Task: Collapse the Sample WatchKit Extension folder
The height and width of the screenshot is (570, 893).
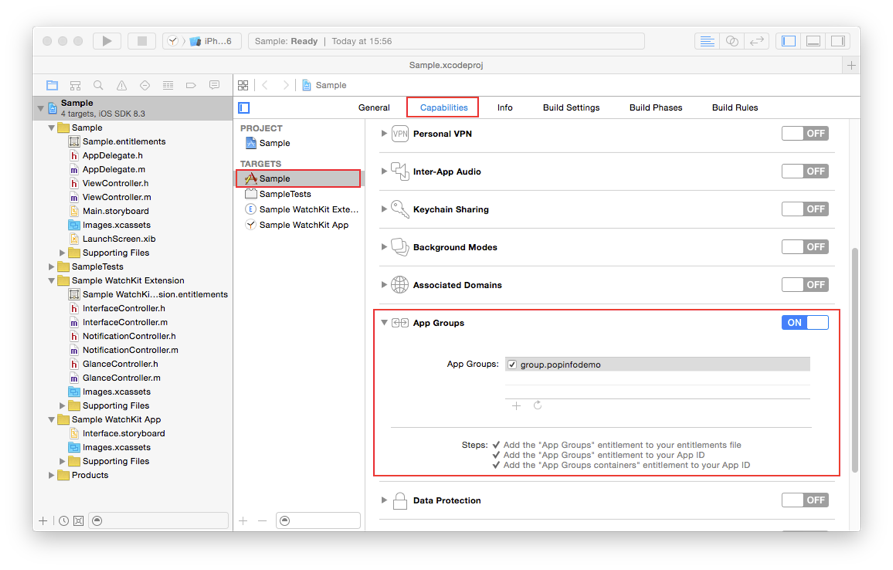Action: 52,281
